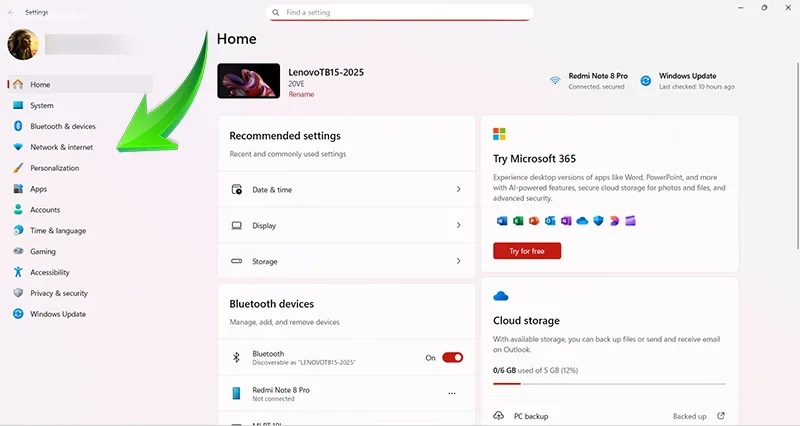Open the PC backup external link icon
The width and height of the screenshot is (800, 426).
[720, 416]
